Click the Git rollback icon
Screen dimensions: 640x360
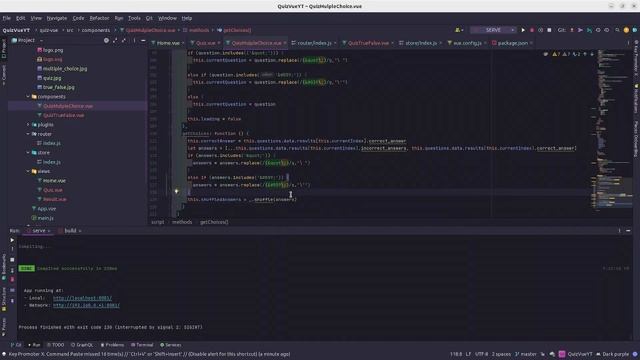coord(607,30)
